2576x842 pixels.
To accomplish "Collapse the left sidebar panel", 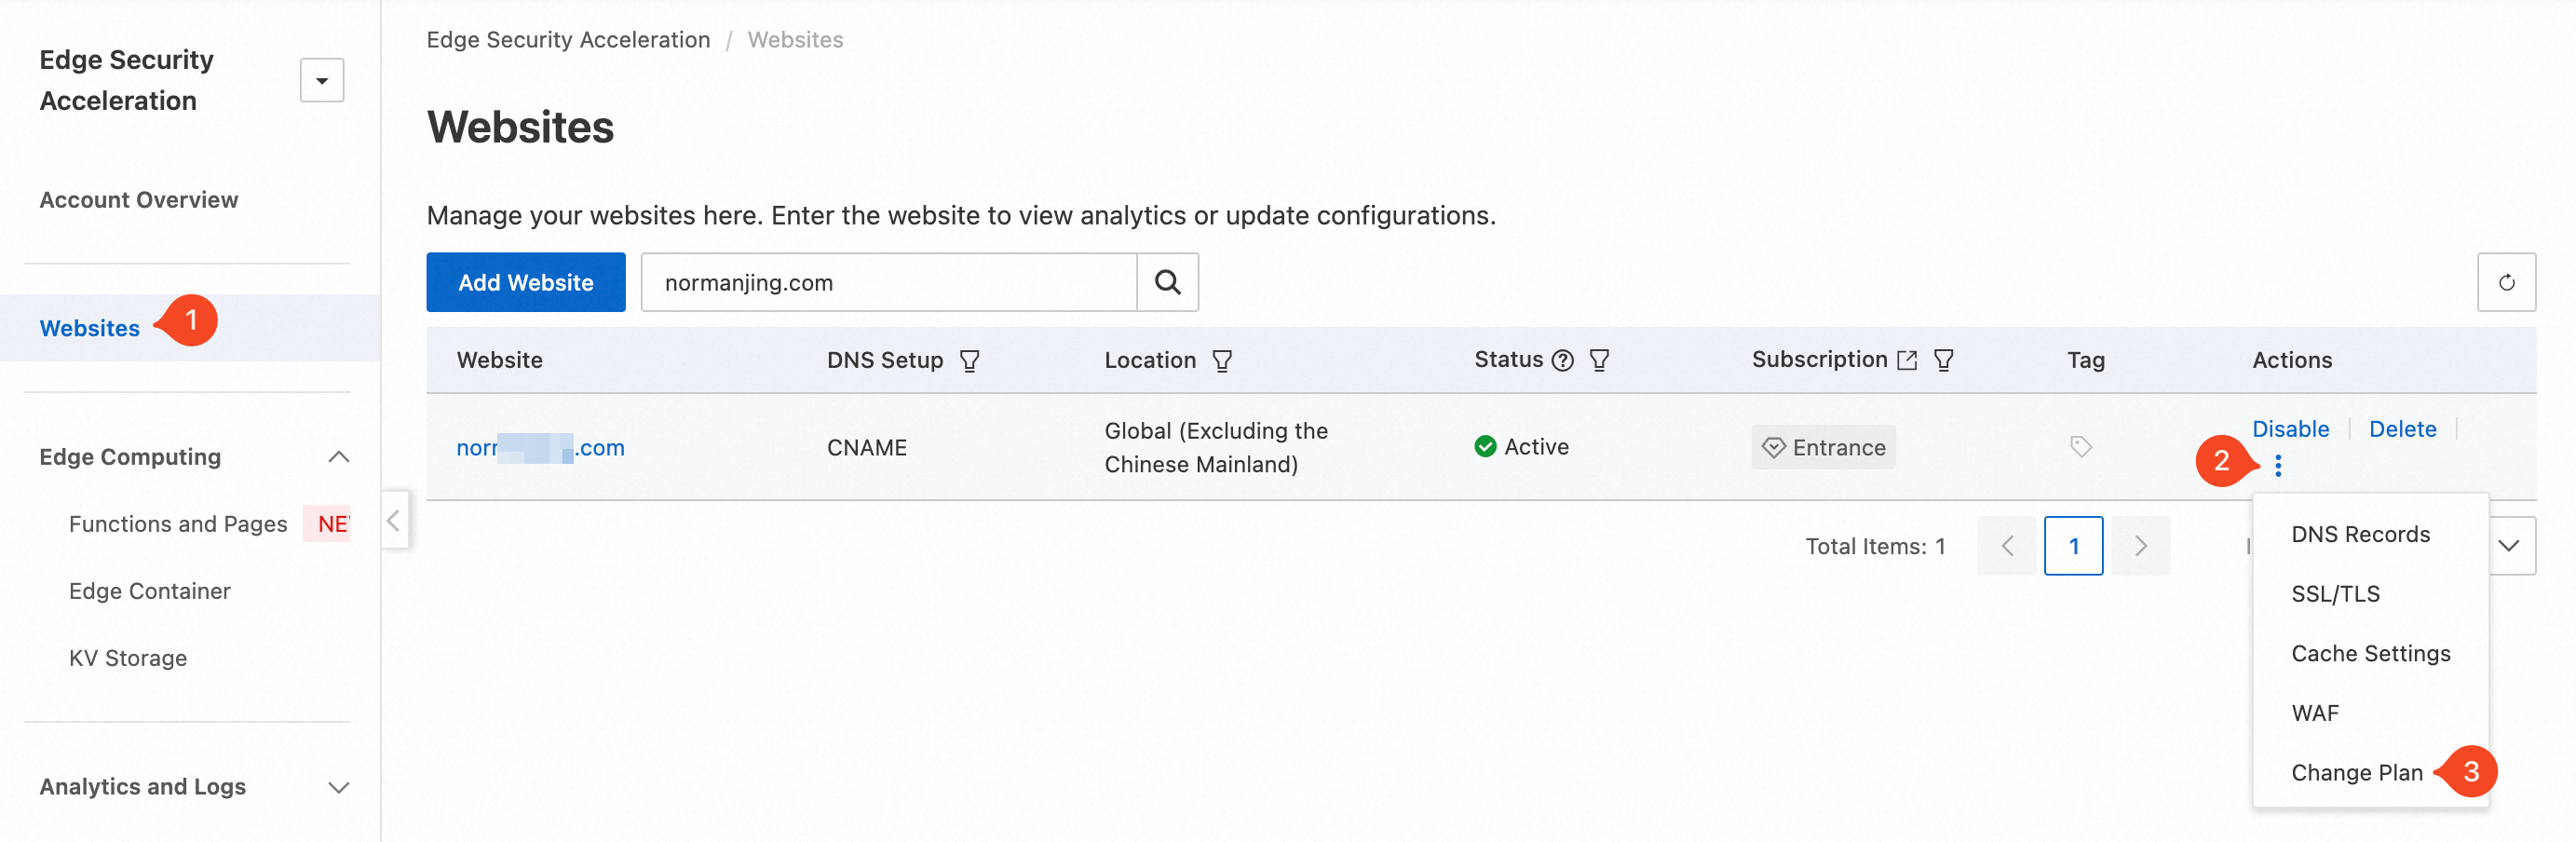I will [x=394, y=520].
